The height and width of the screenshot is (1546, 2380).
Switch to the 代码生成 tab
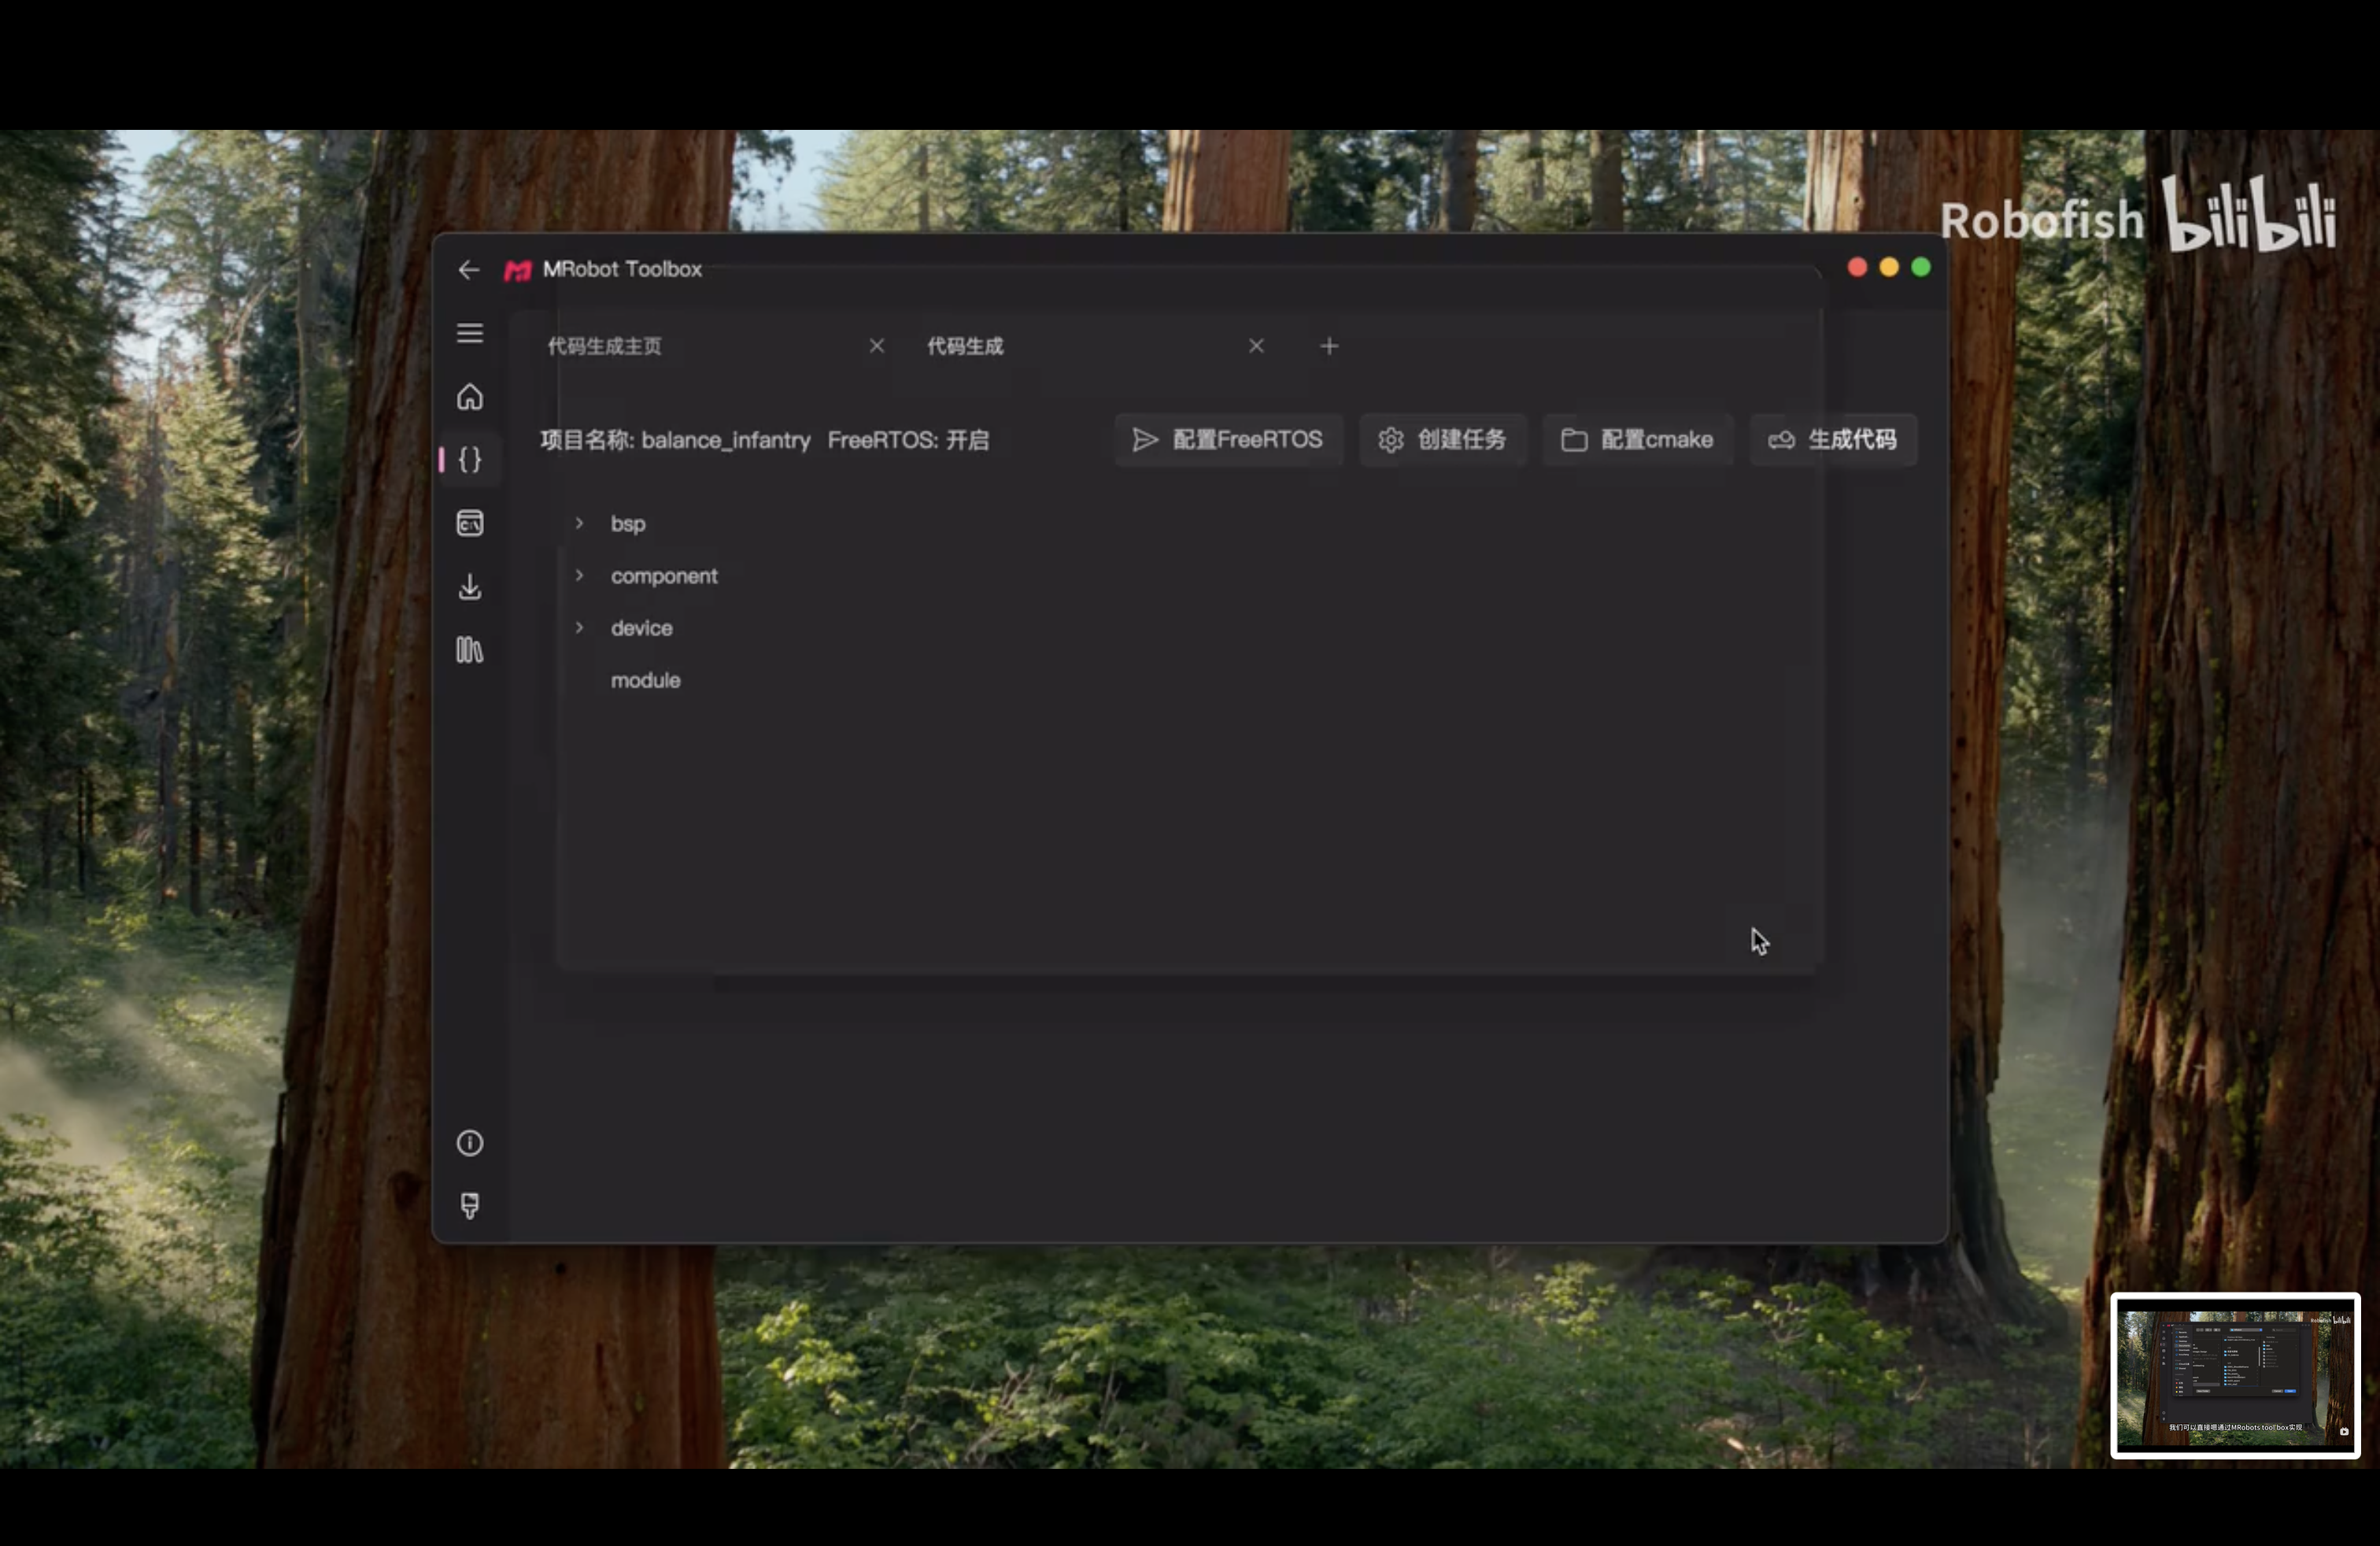point(965,346)
